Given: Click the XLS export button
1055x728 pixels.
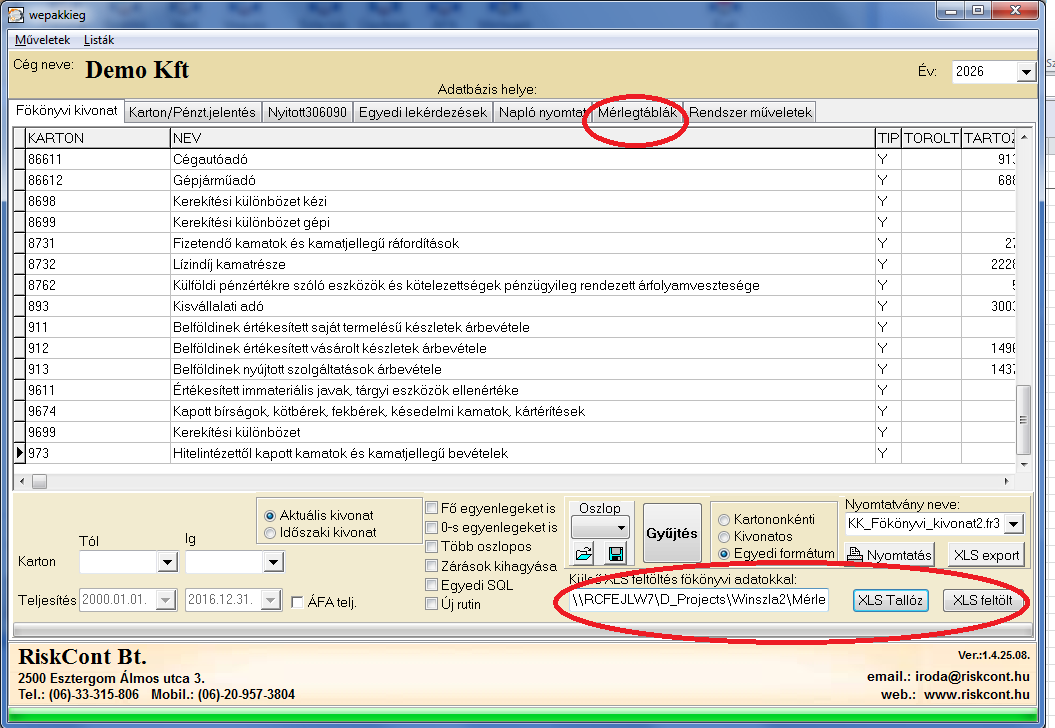Looking at the screenshot, I should click(x=986, y=555).
